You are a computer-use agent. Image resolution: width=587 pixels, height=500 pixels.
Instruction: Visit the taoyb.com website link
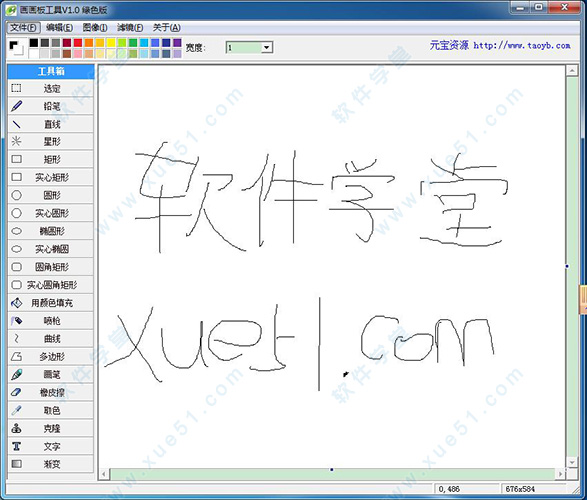tap(522, 46)
